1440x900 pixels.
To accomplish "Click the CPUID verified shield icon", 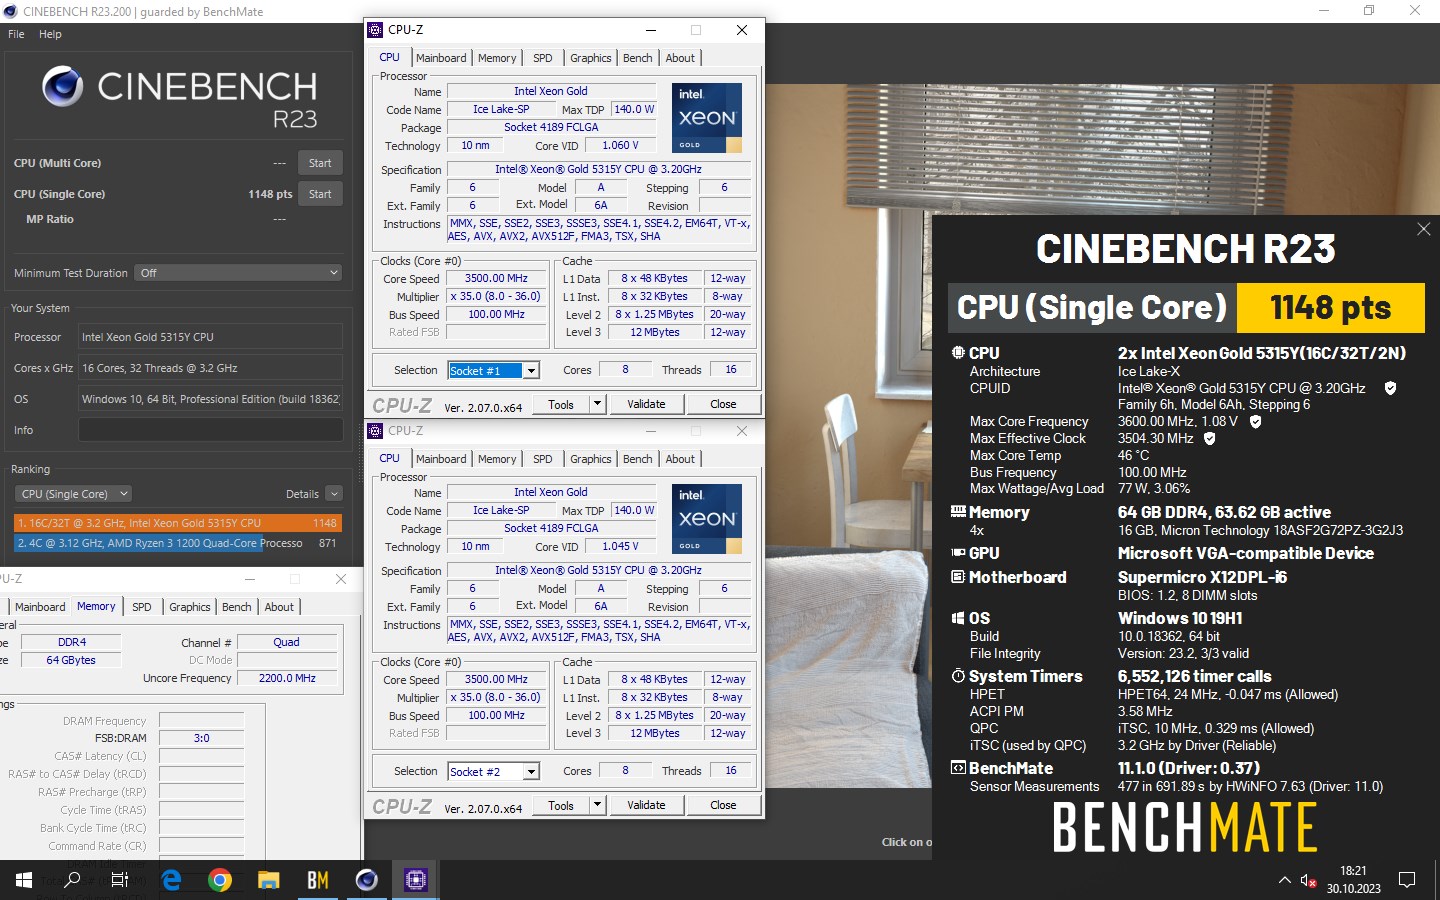I will tap(1390, 388).
